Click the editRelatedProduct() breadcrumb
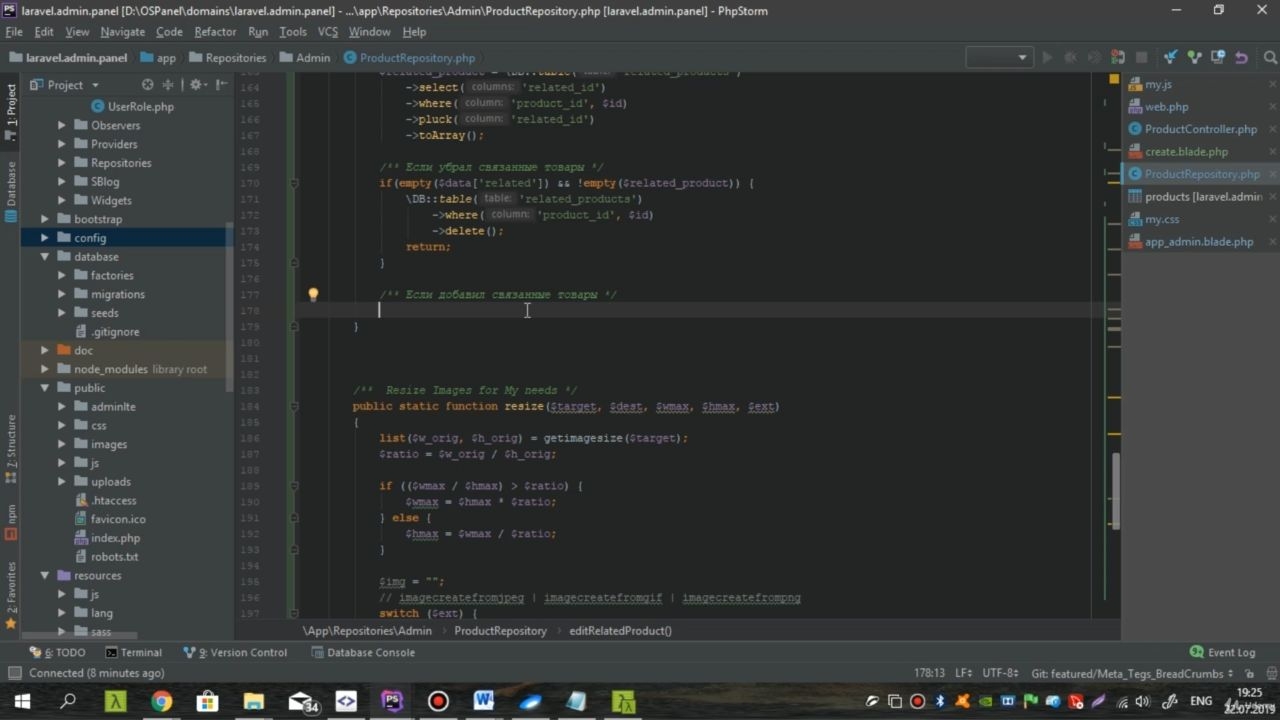The width and height of the screenshot is (1280, 720). pos(620,631)
